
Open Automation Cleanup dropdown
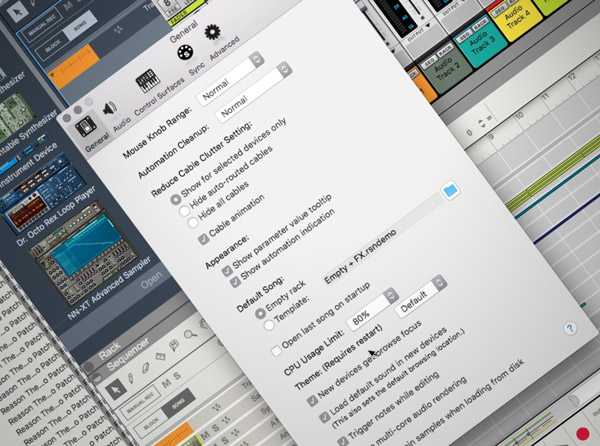click(x=255, y=91)
